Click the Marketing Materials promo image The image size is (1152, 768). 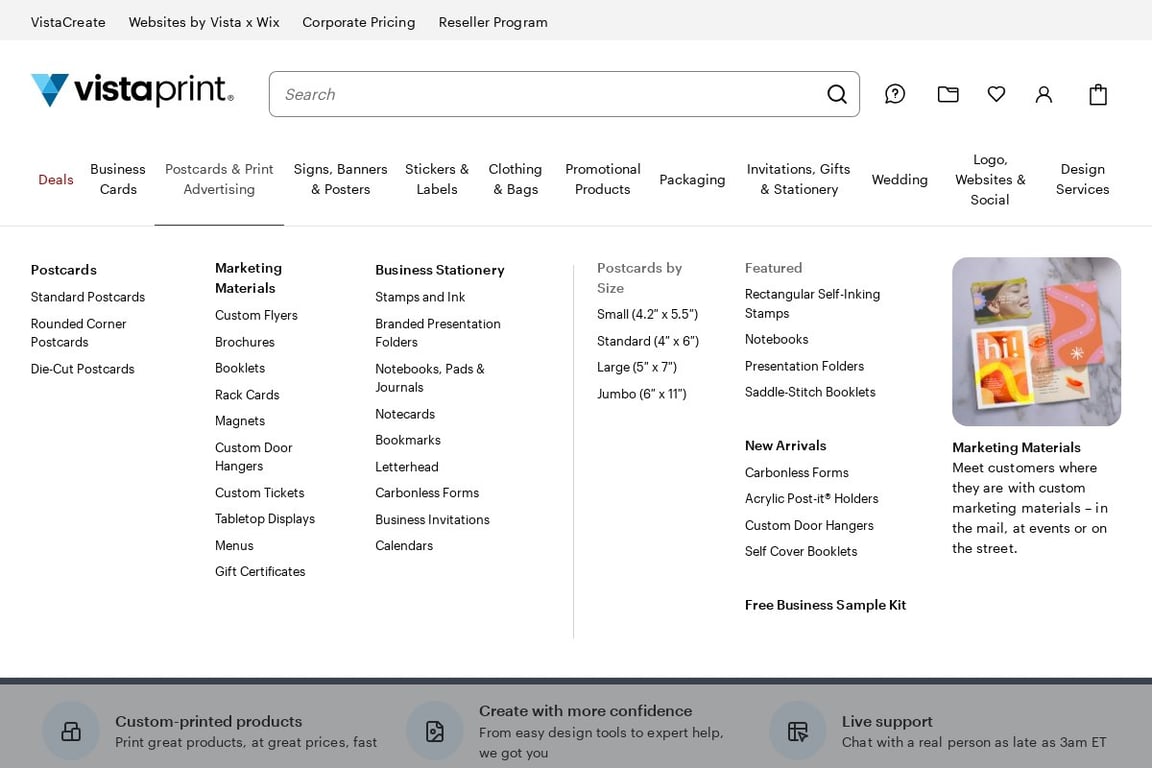coord(1036,341)
